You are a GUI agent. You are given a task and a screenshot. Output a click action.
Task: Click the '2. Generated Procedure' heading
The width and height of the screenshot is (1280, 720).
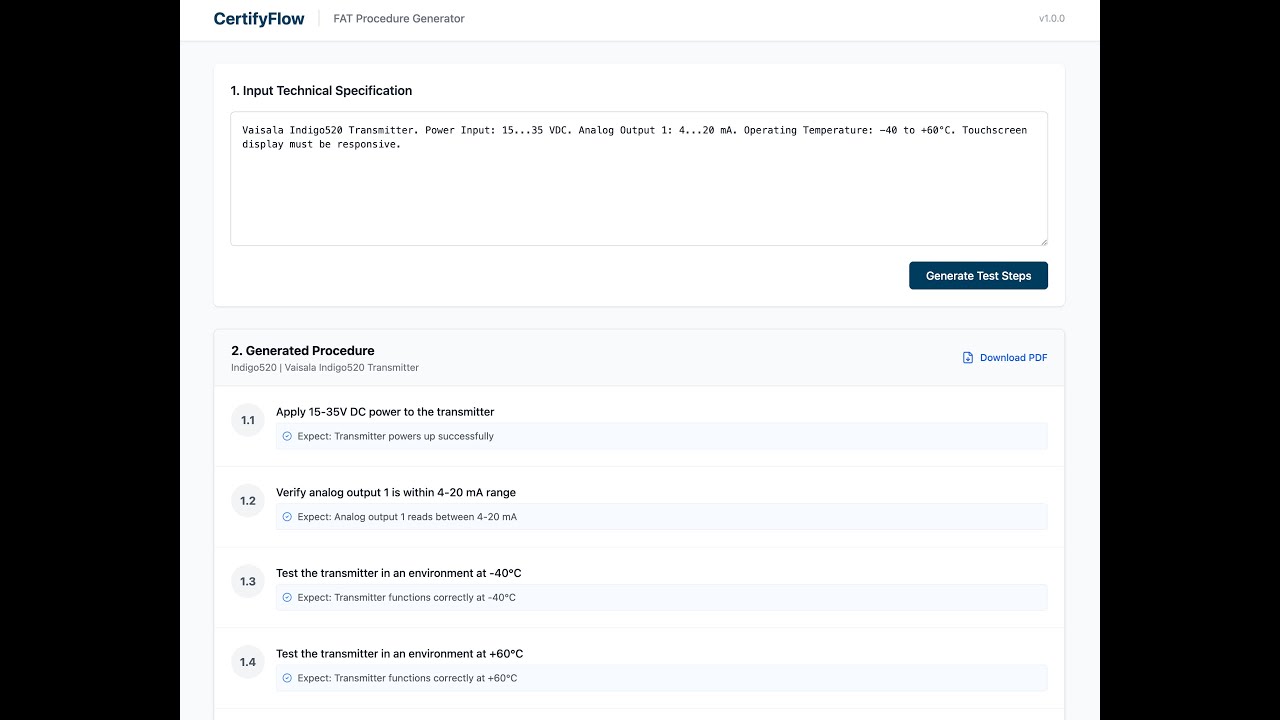[x=303, y=351]
